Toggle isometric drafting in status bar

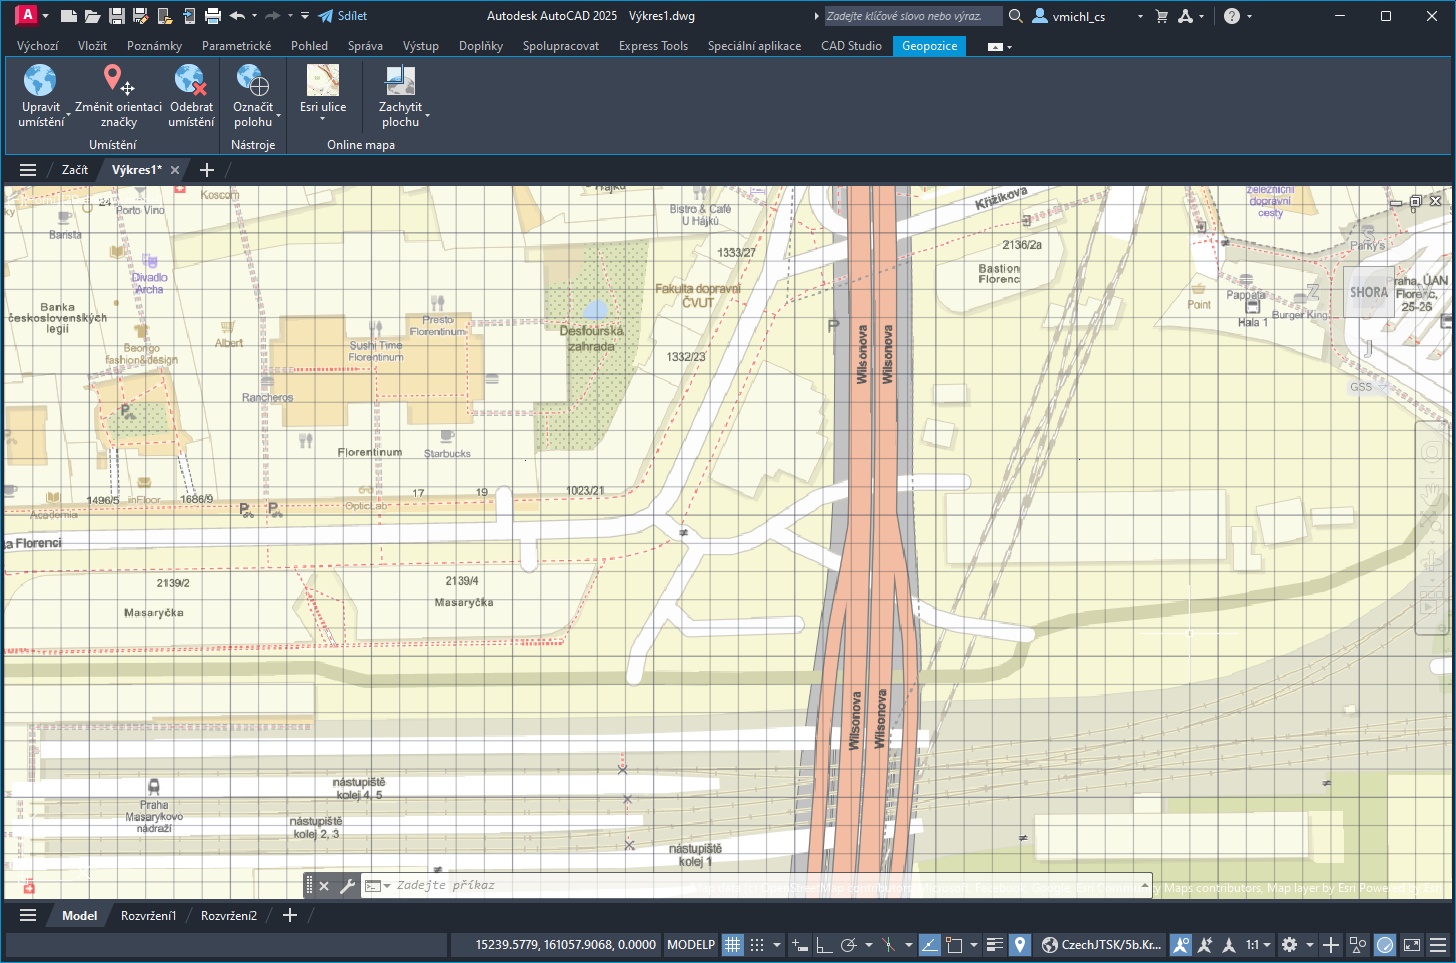889,944
